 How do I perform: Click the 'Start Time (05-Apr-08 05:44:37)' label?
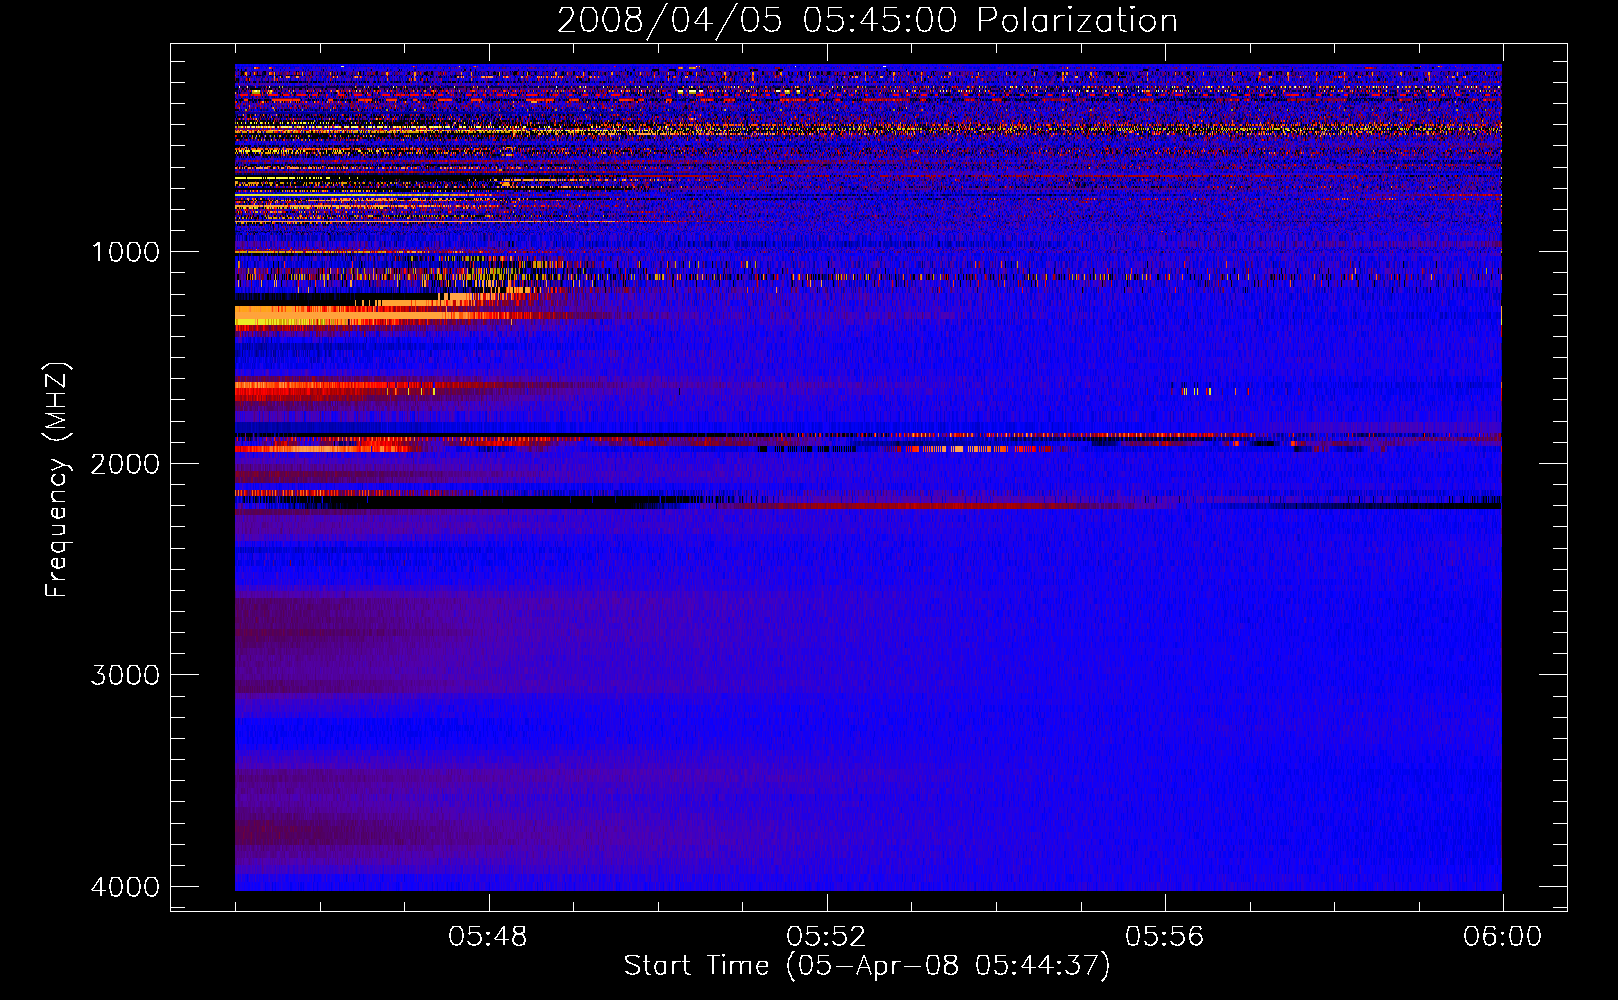click(x=867, y=966)
